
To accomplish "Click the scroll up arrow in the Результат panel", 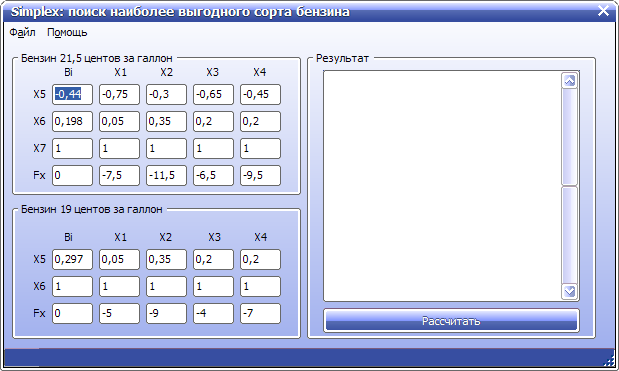I will [569, 81].
